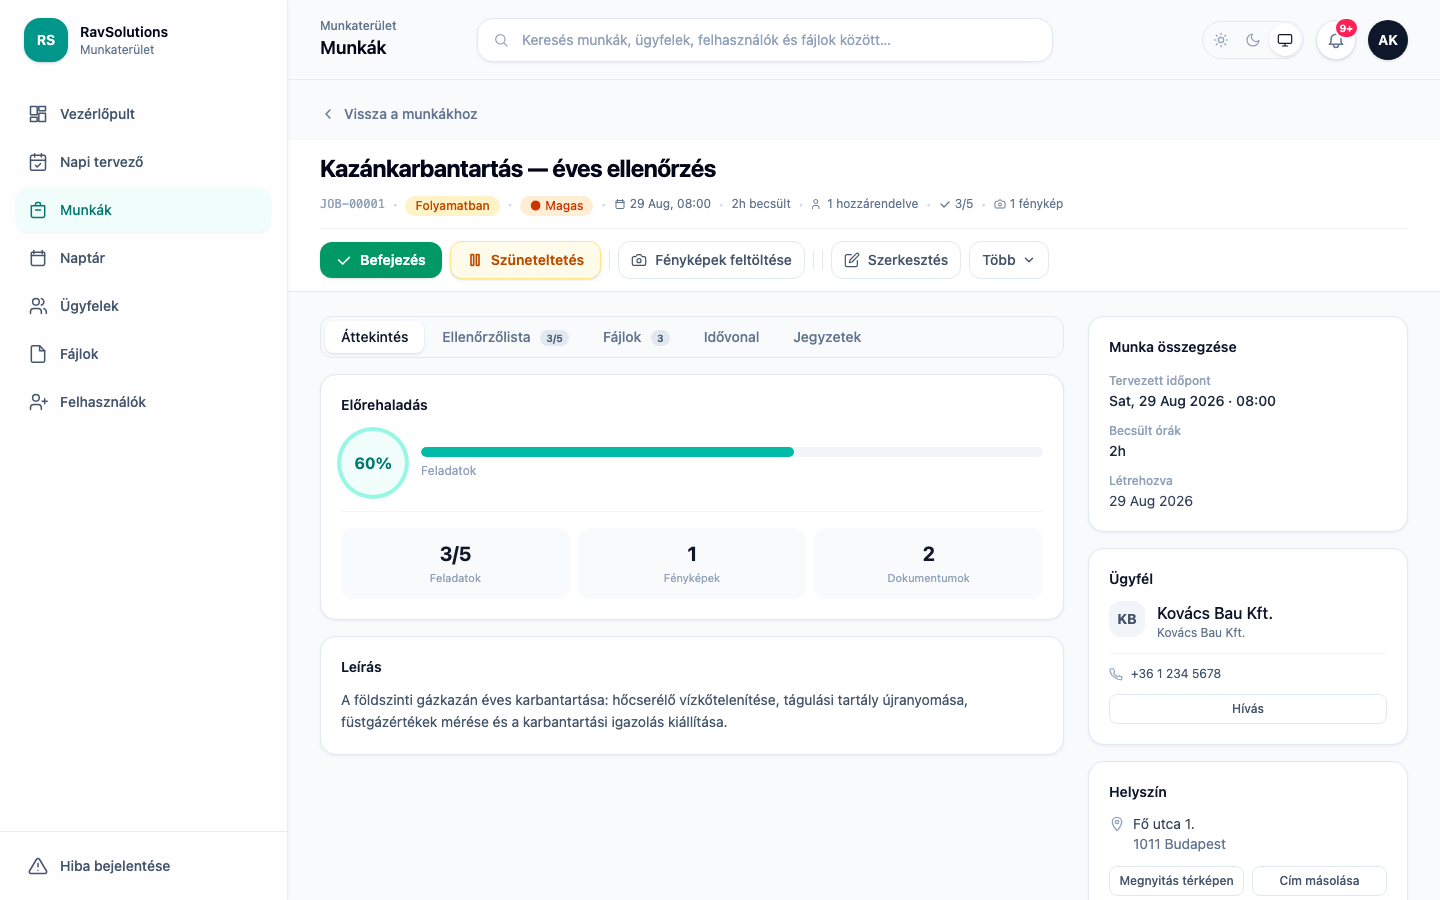Click 2h becsült estimate text
Image resolution: width=1440 pixels, height=900 pixels.
761,204
